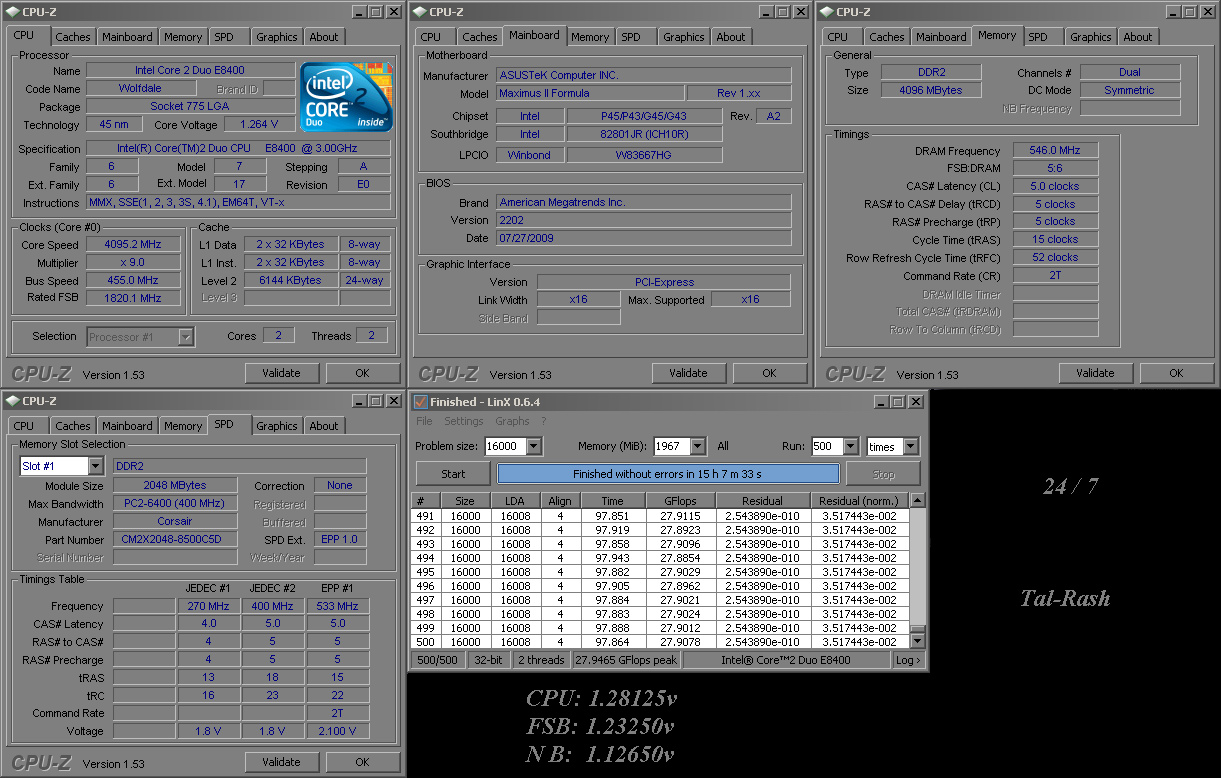Open the Run count dropdown showing 500
This screenshot has width=1221, height=778.
tap(850, 447)
